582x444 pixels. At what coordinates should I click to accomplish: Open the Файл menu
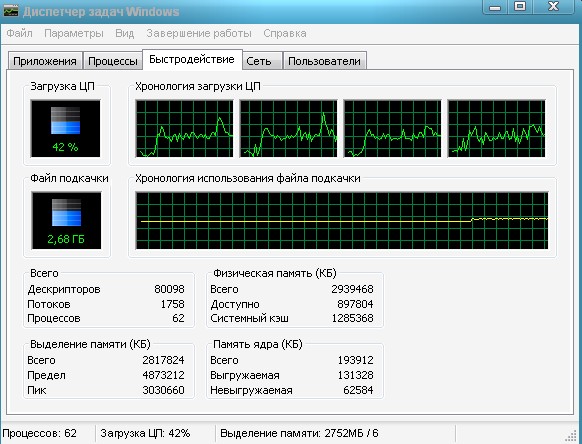click(x=19, y=33)
